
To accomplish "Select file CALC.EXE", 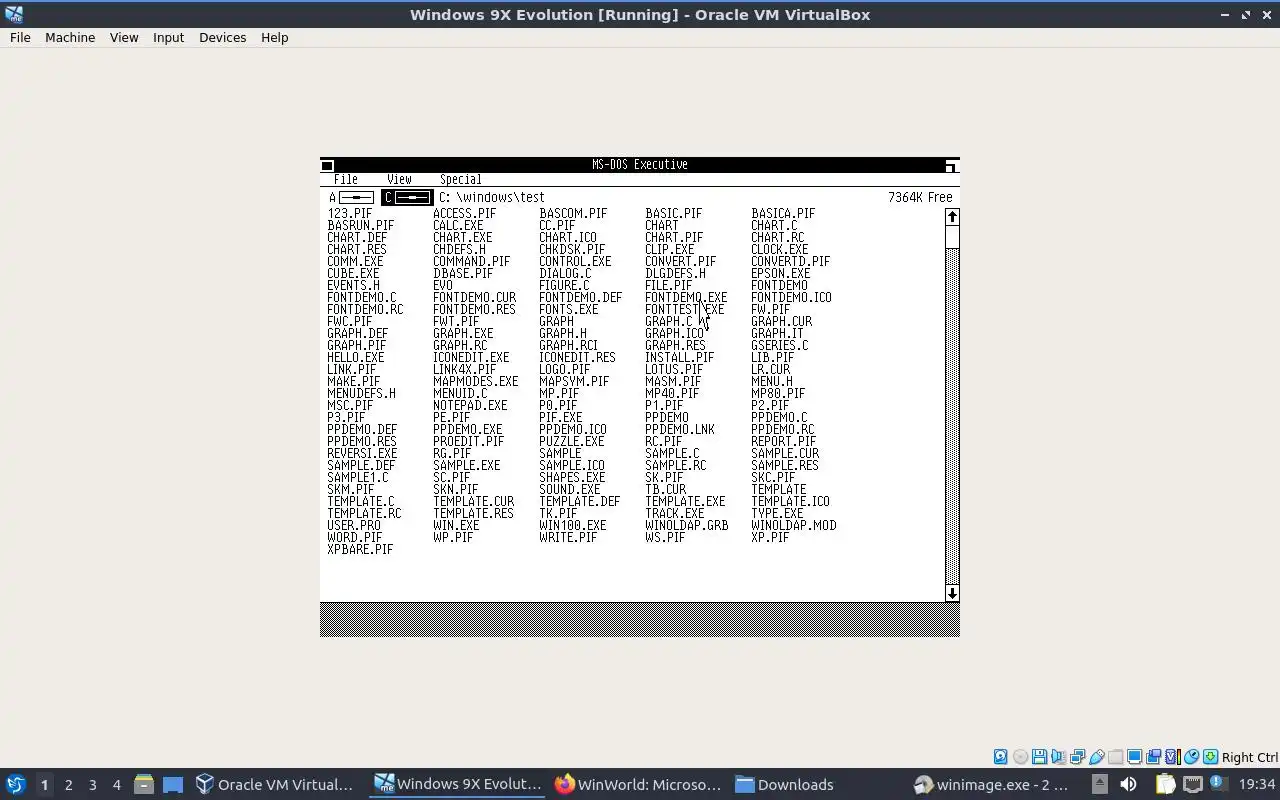I will click(458, 226).
